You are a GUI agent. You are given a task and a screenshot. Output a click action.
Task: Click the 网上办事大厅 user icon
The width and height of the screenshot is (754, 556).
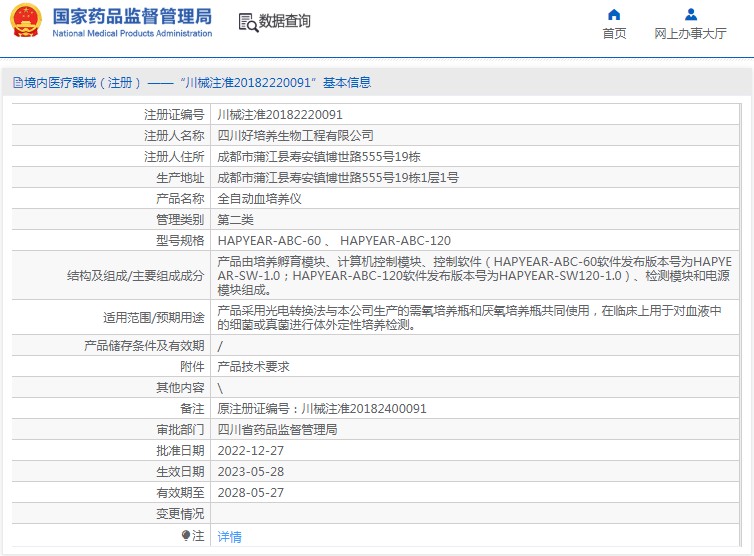691,14
